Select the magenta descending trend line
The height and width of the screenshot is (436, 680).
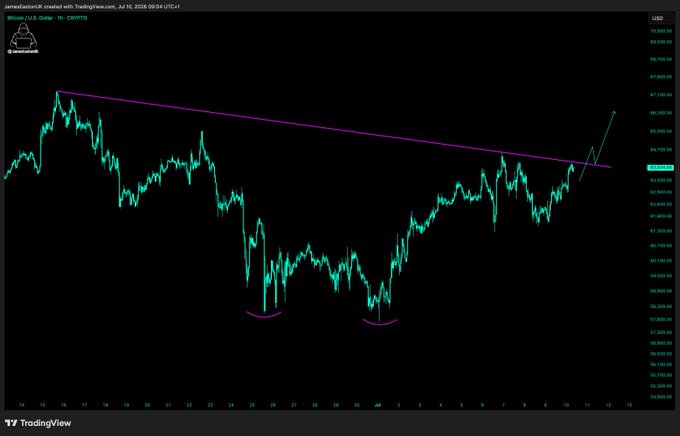(334, 129)
